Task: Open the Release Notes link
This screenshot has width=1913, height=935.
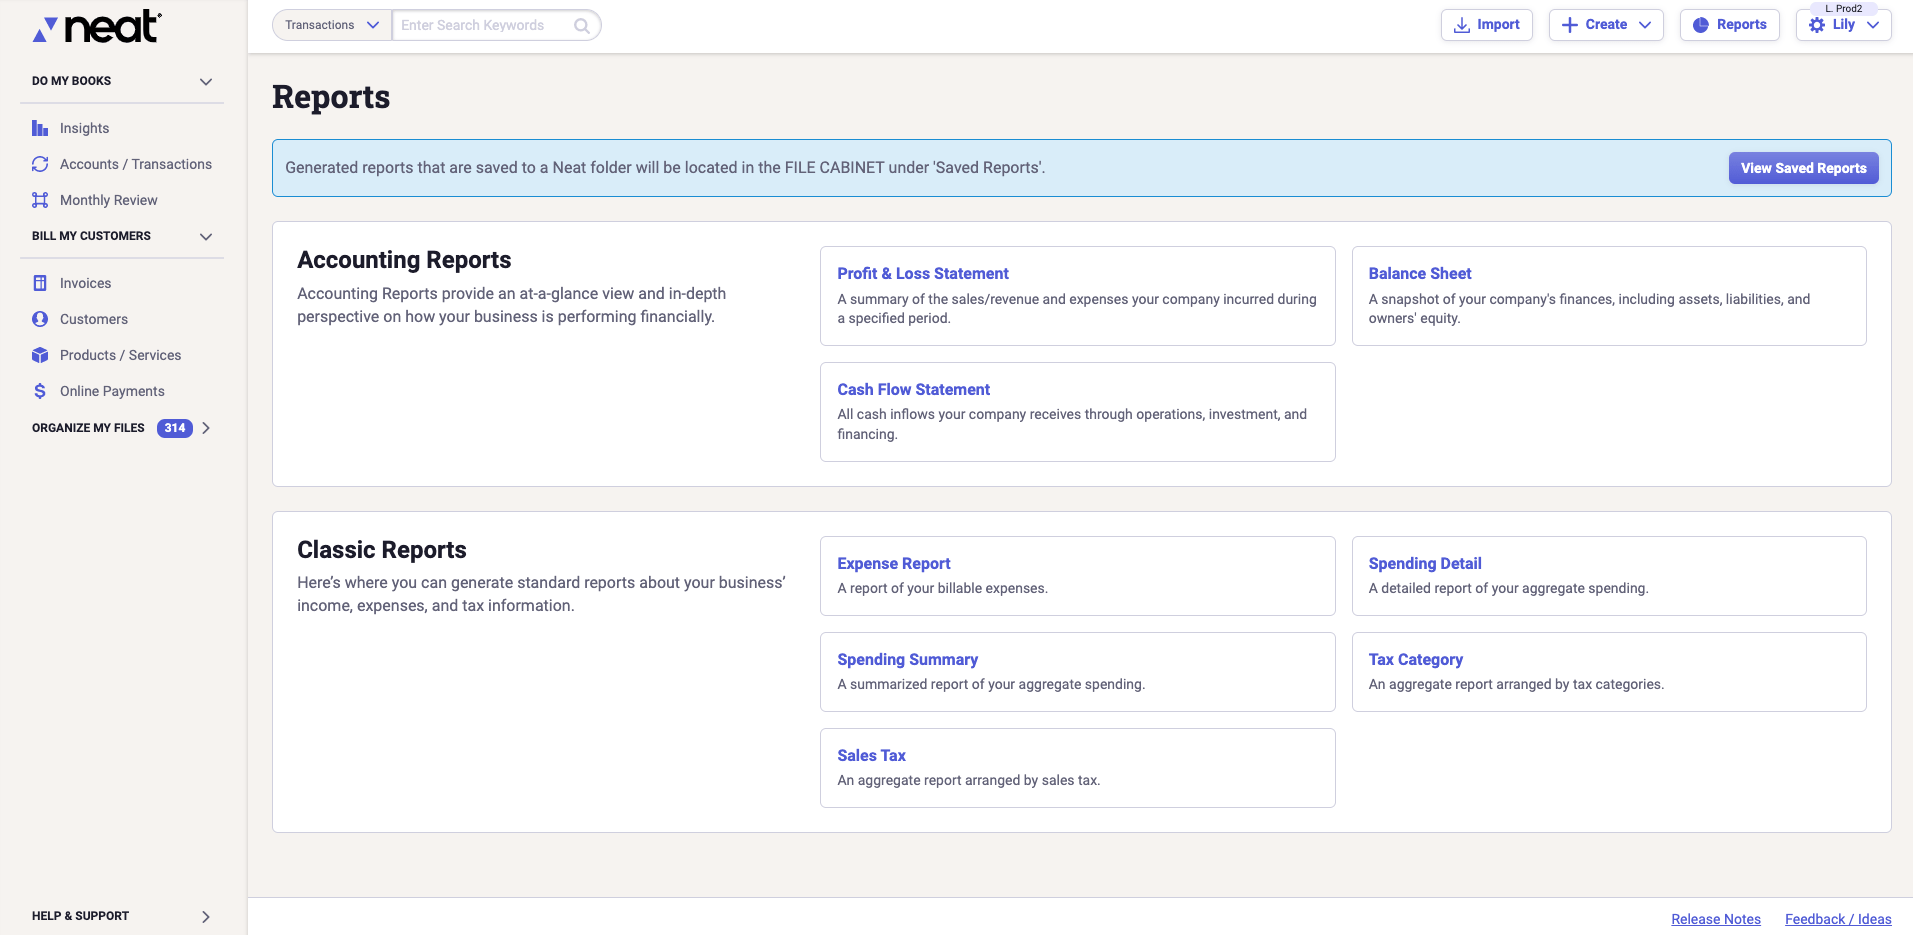Action: (1715, 918)
